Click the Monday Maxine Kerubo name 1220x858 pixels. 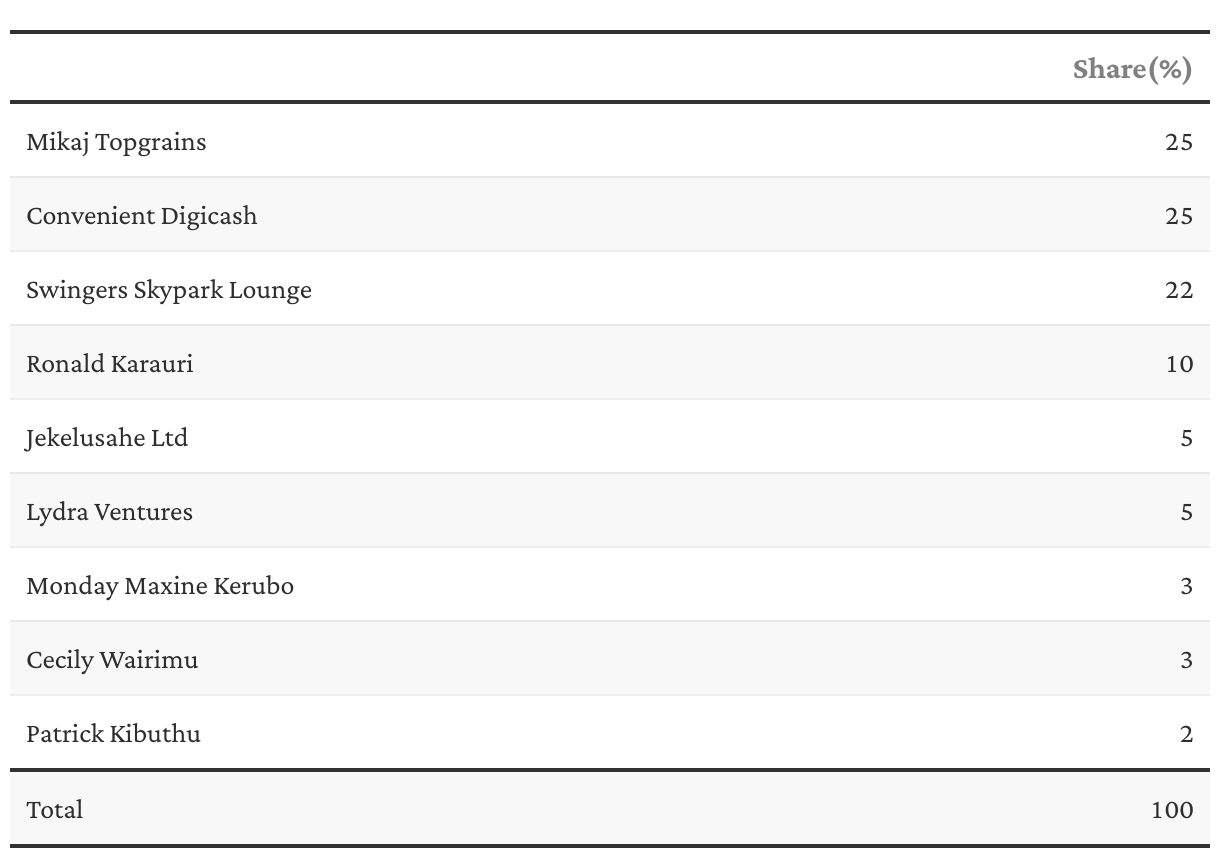pos(160,585)
